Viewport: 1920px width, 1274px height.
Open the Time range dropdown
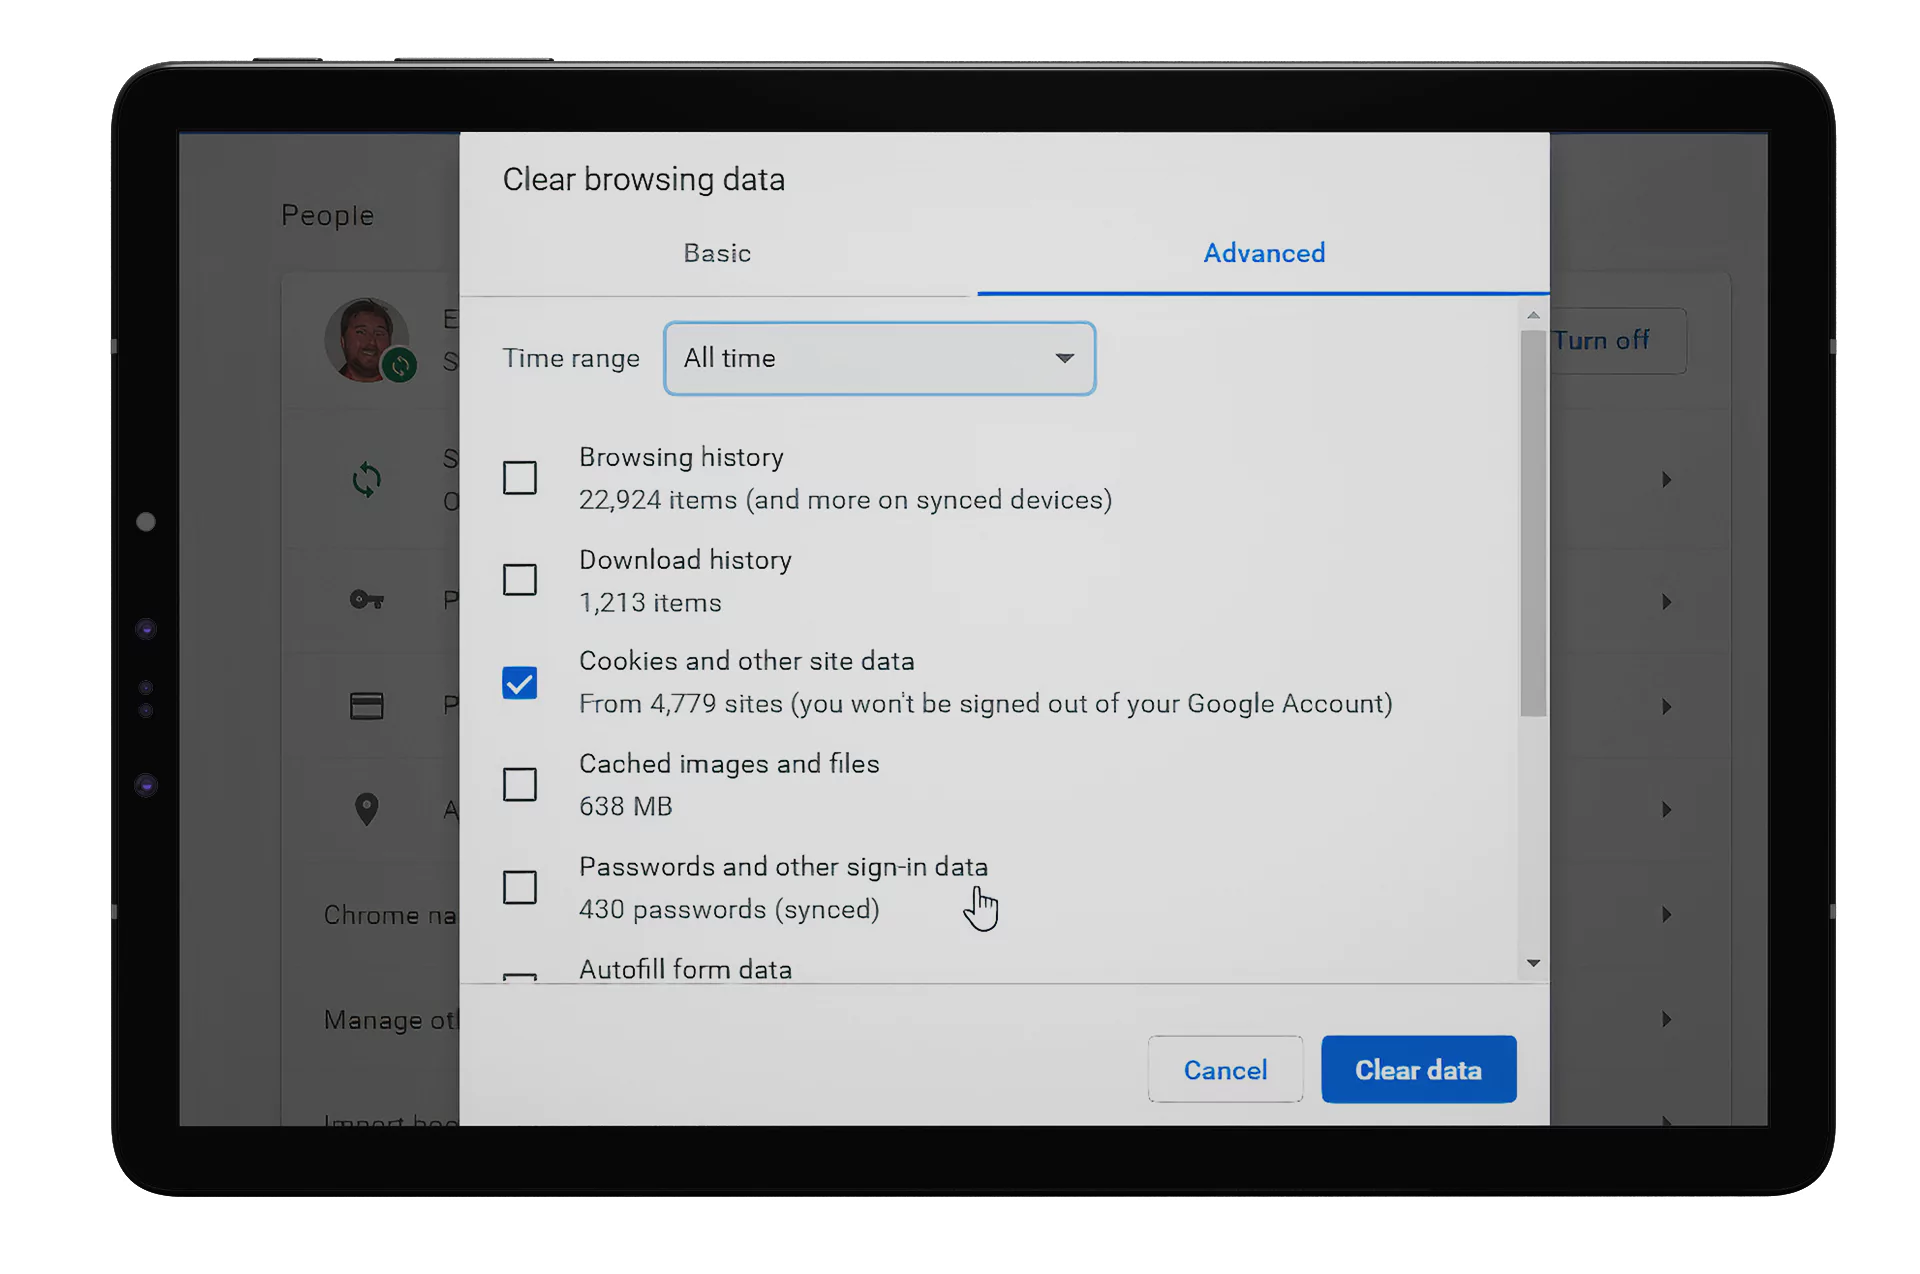[x=879, y=358]
